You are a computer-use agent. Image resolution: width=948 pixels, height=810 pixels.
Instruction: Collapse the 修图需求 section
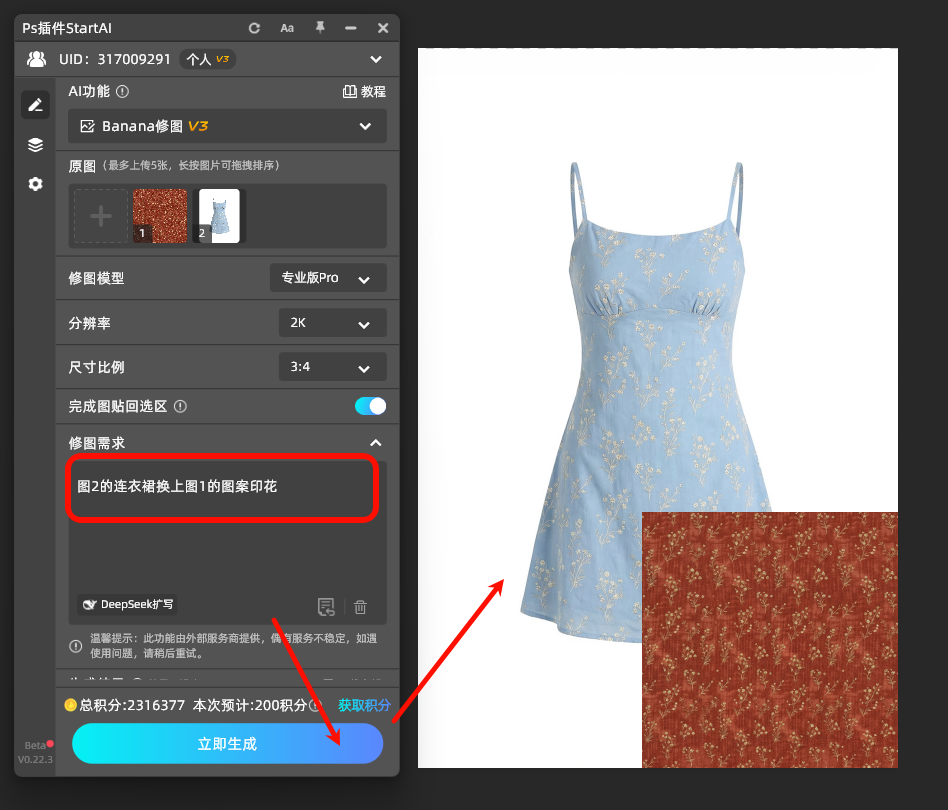[x=375, y=443]
